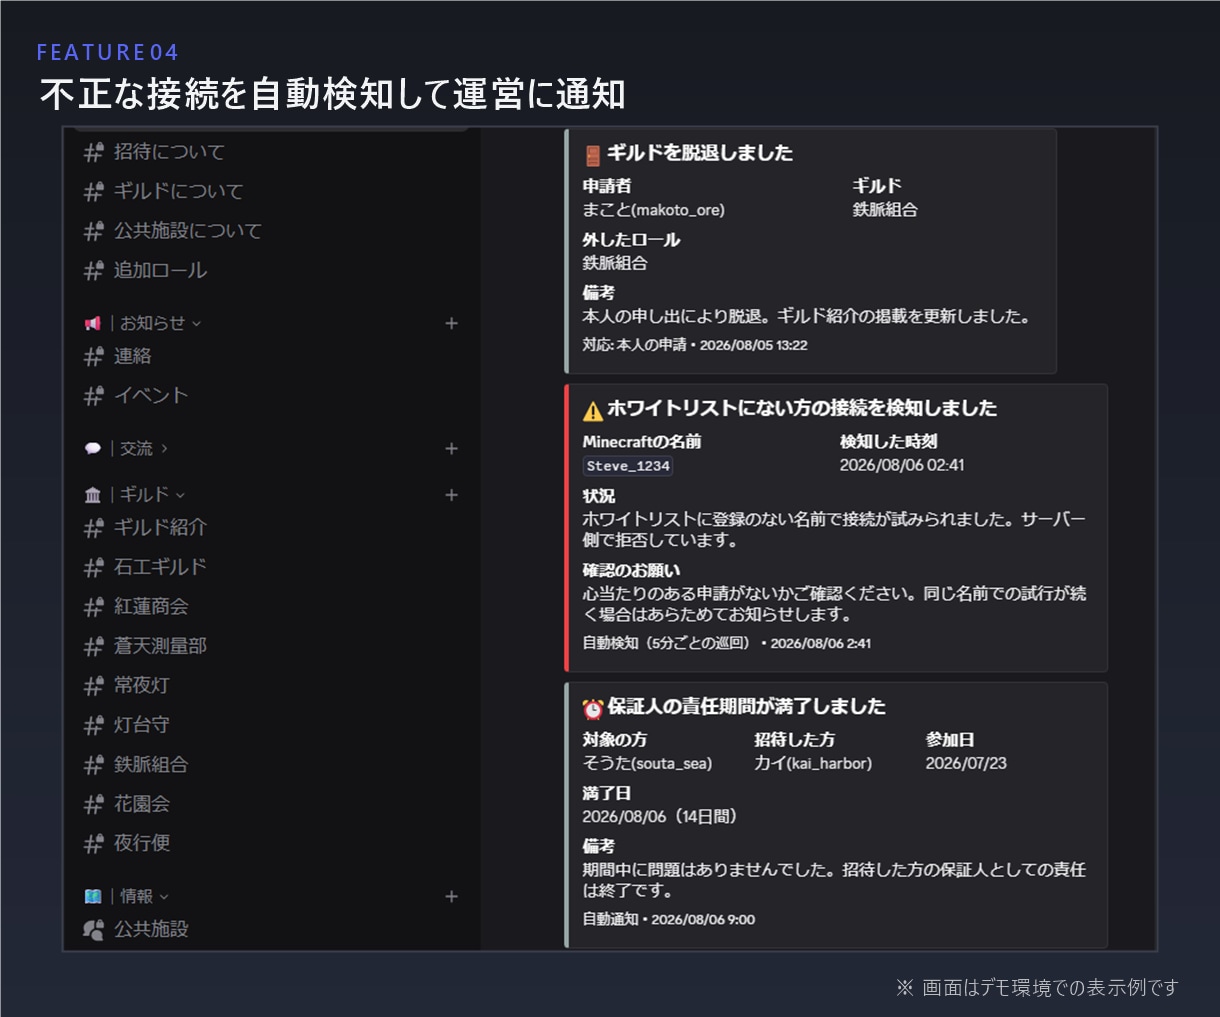This screenshot has width=1220, height=1017.
Task: Add a channel to the ギルド category
Action: coord(451,495)
